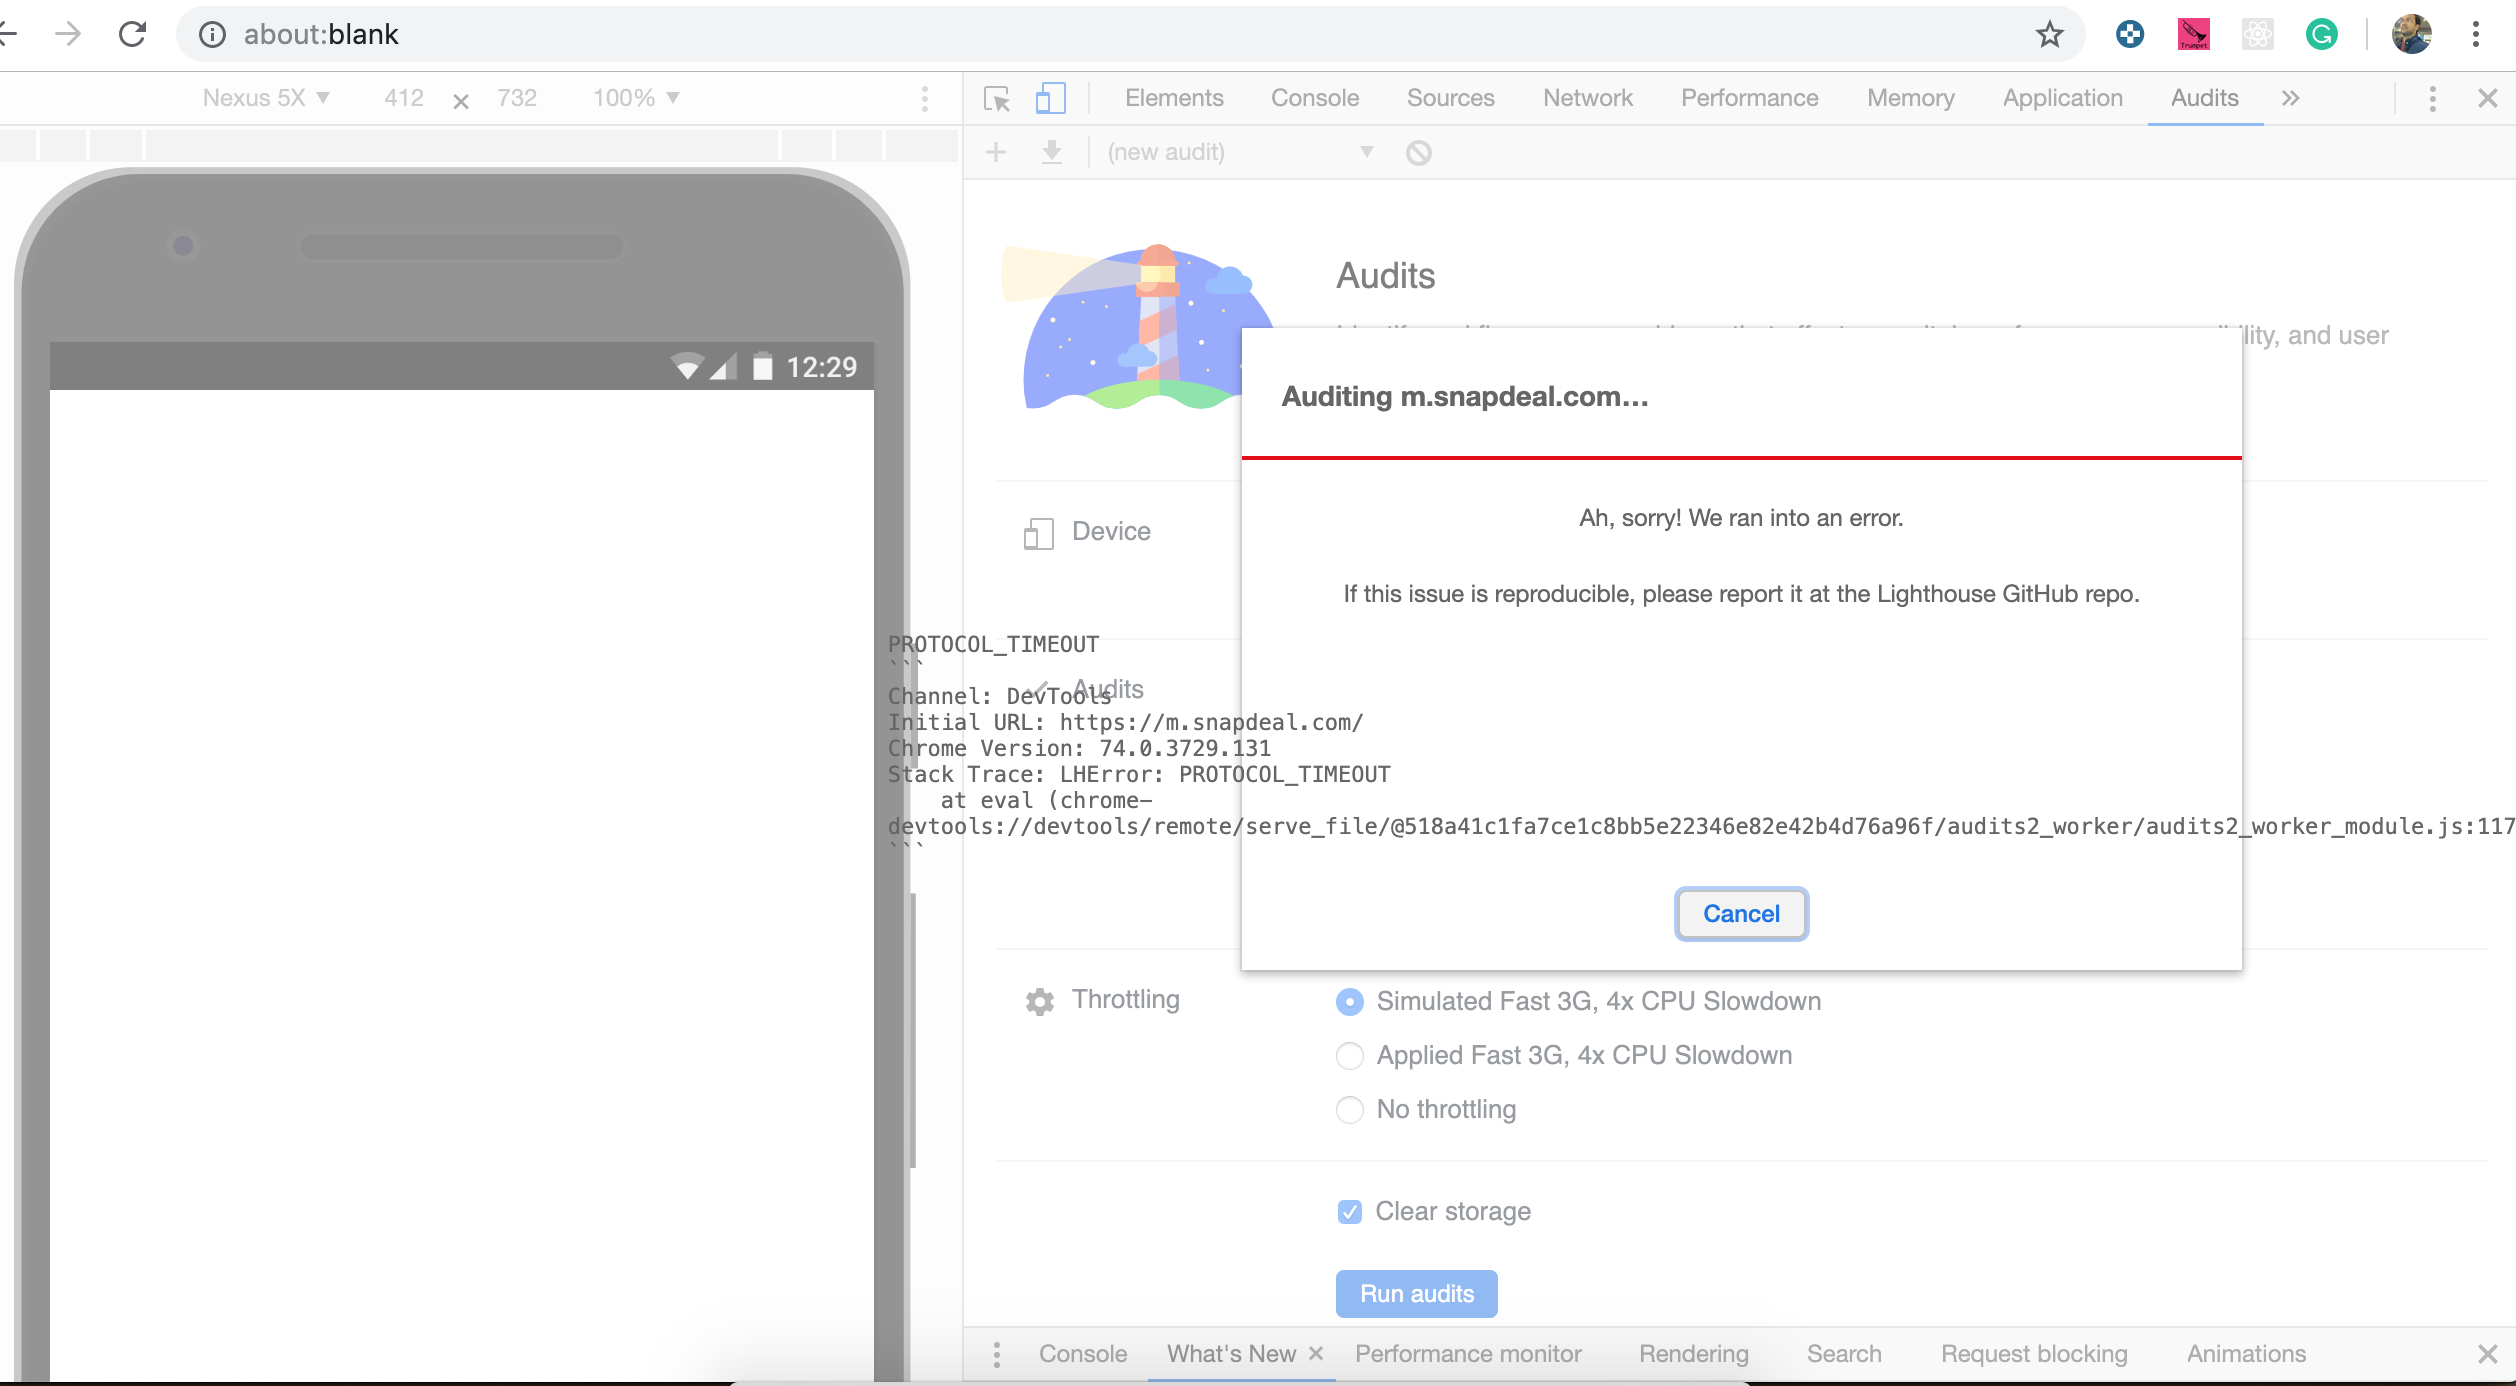Open the Search drawer tab
The image size is (2516, 1386).
1843,1354
